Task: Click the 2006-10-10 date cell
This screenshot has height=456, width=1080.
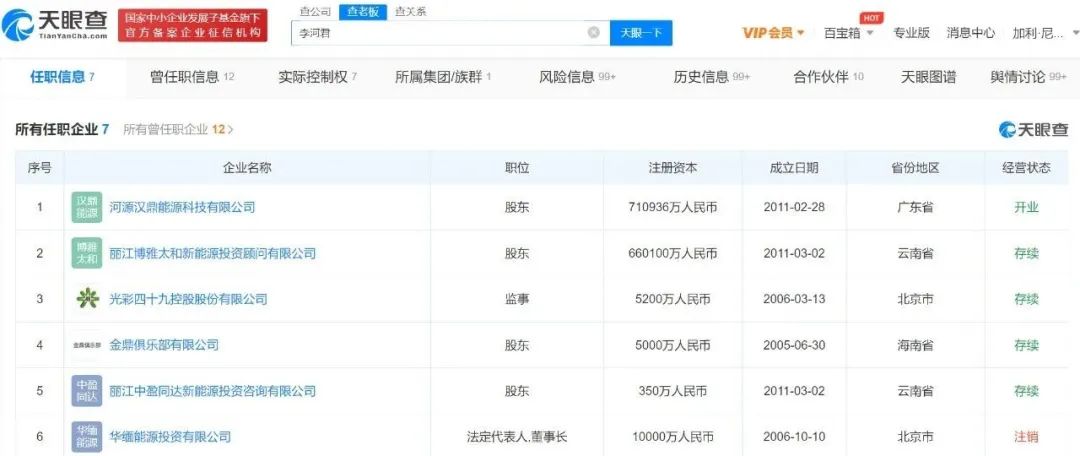Action: 794,437
